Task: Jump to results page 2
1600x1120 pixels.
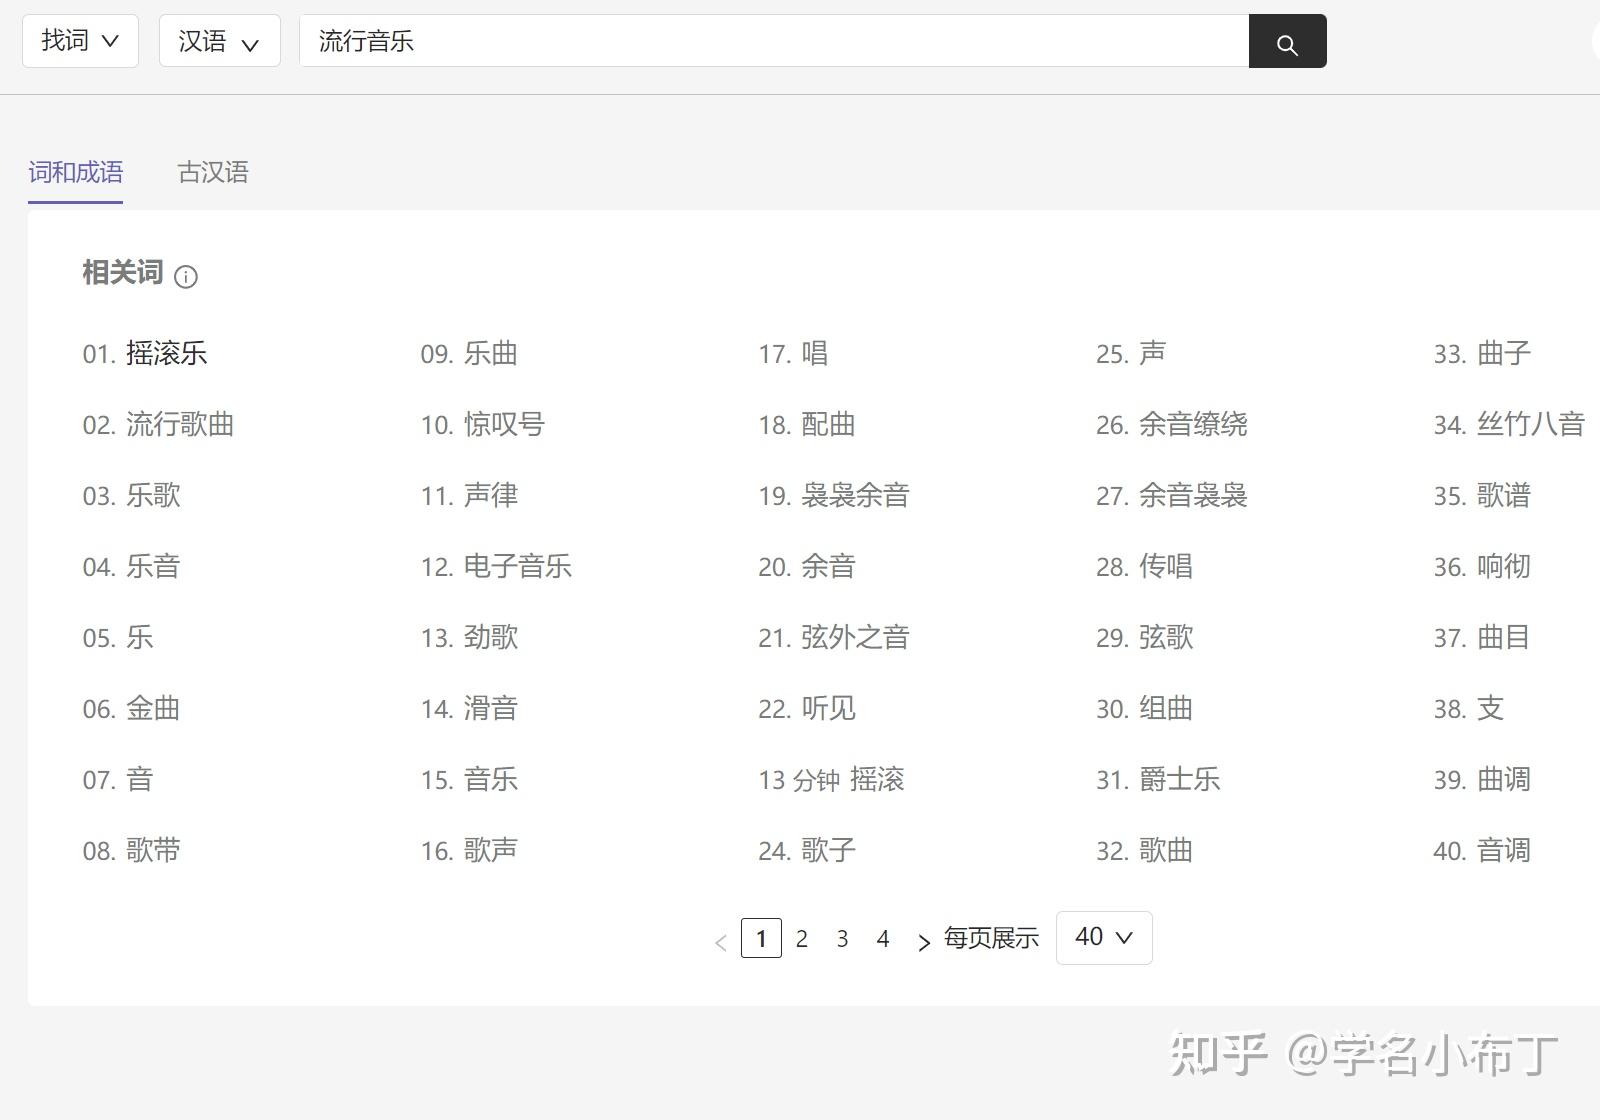Action: [x=802, y=938]
